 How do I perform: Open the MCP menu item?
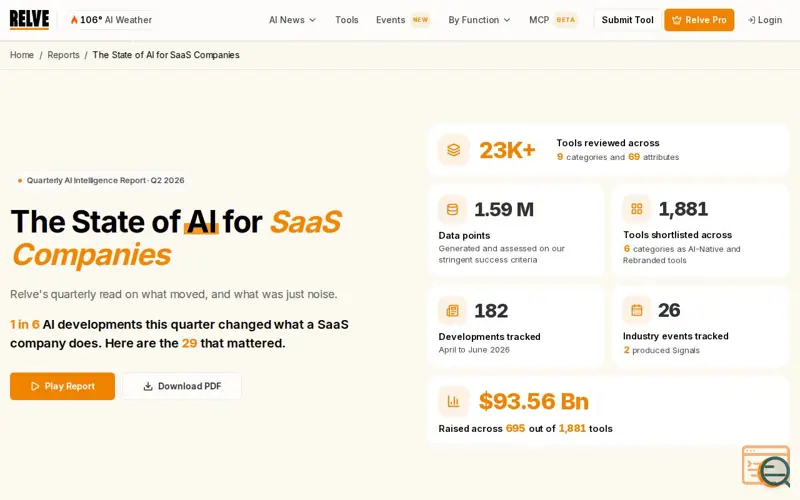tap(539, 20)
